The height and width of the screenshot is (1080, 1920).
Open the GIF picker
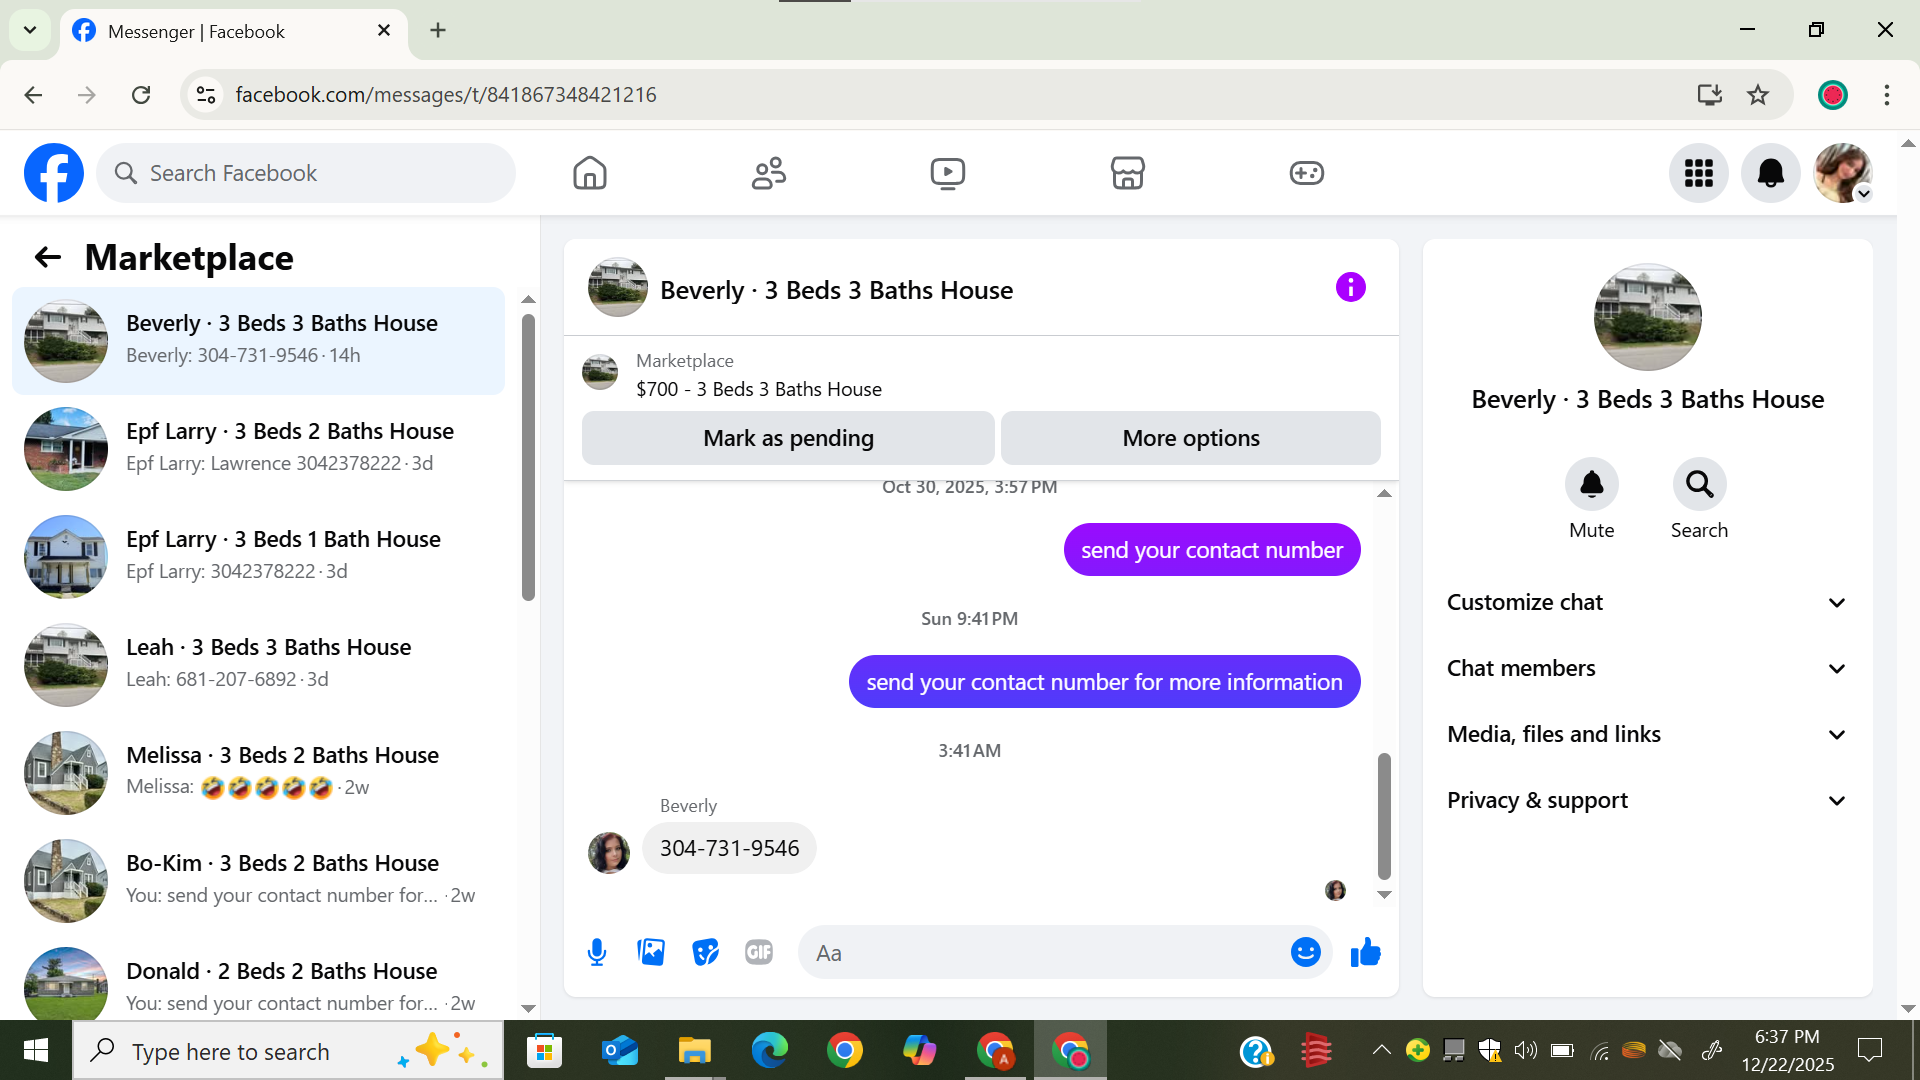click(x=759, y=952)
